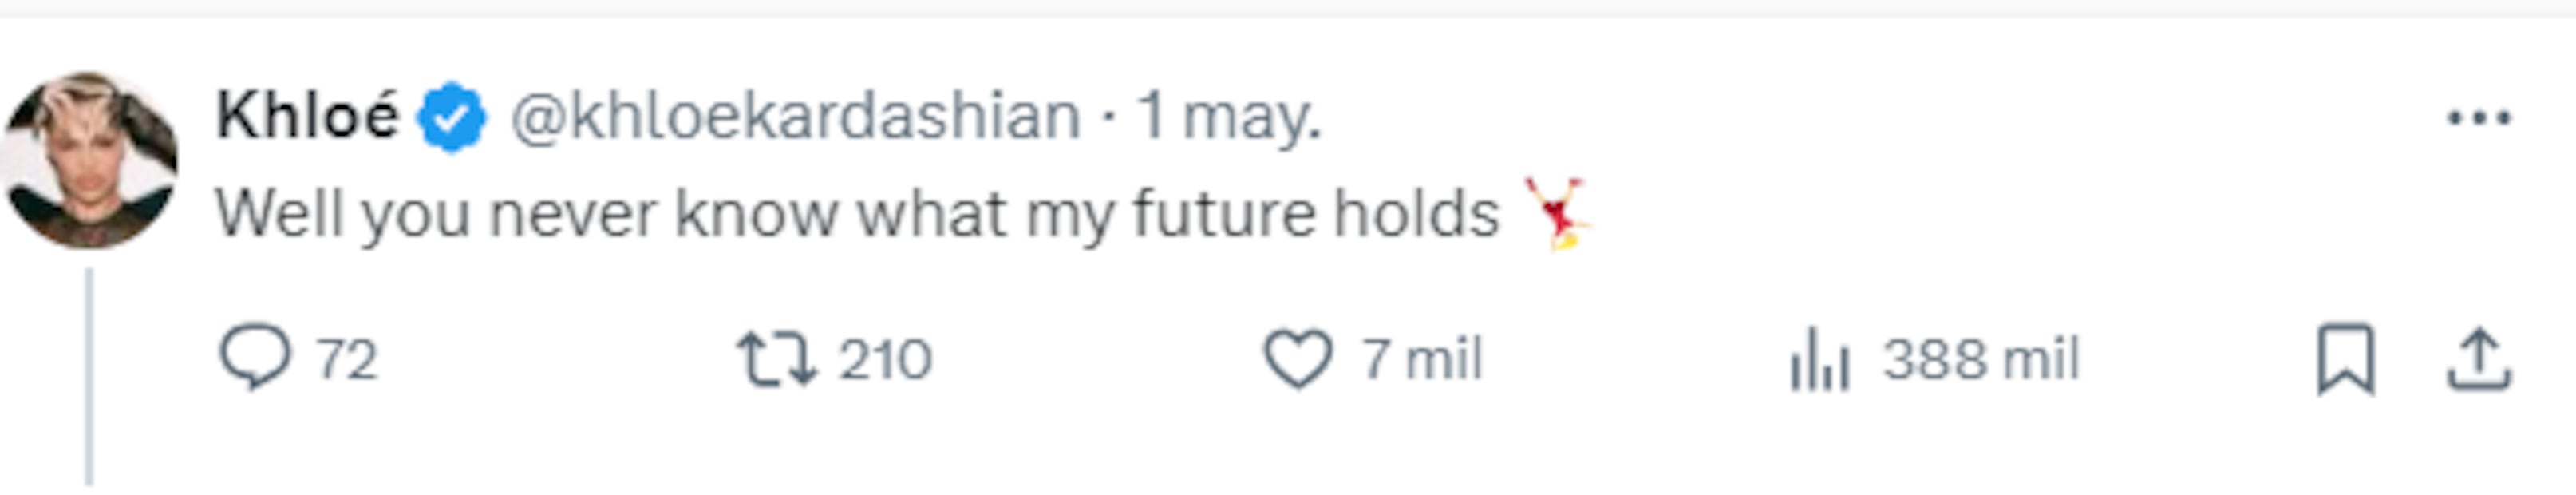Click the view count 388 mil
The image size is (2576, 495).
click(x=1981, y=359)
